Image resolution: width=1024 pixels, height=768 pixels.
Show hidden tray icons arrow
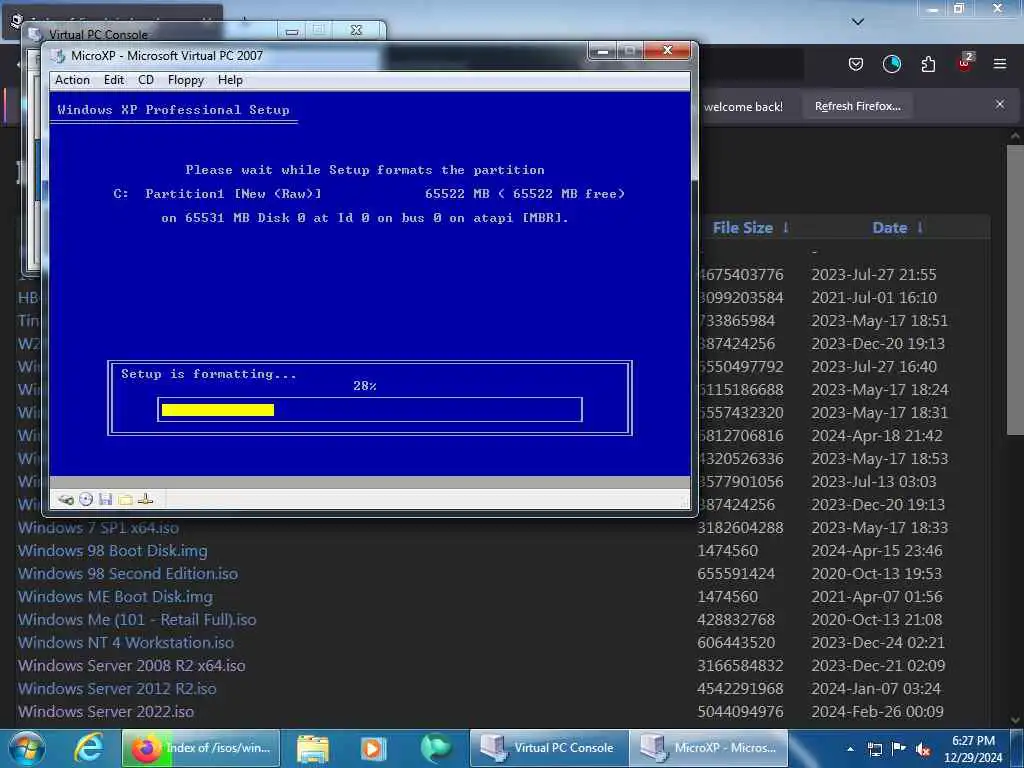pyautogui.click(x=850, y=749)
